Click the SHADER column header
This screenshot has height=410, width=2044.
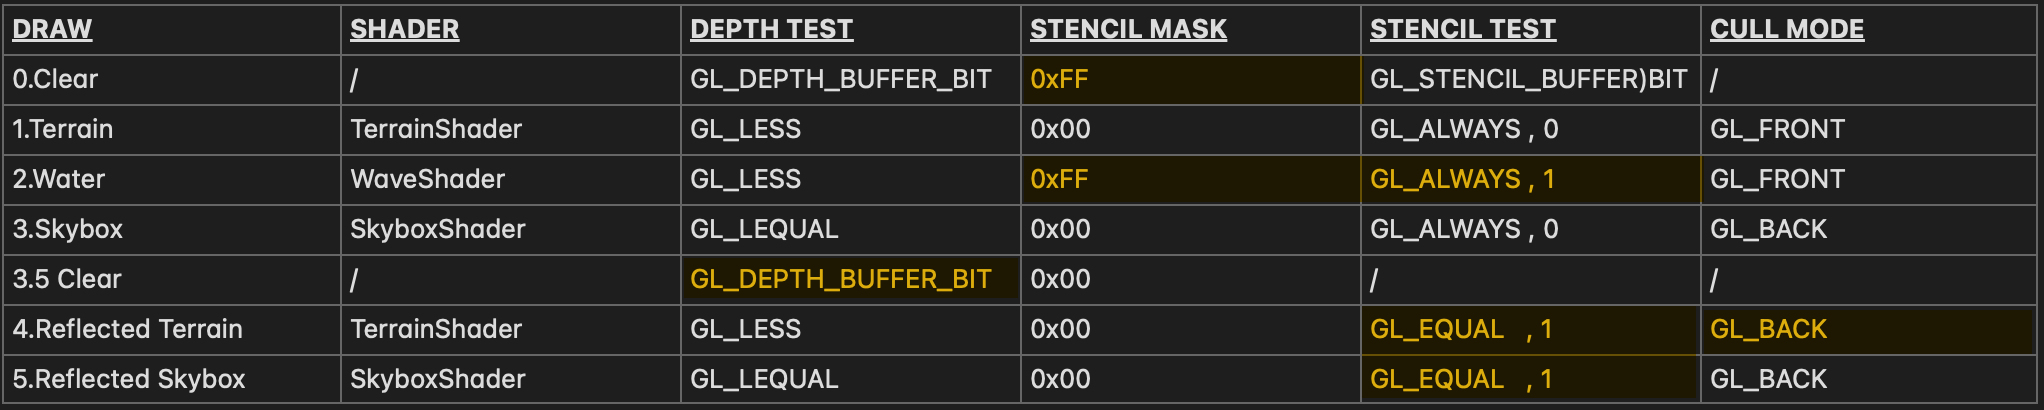coord(405,29)
